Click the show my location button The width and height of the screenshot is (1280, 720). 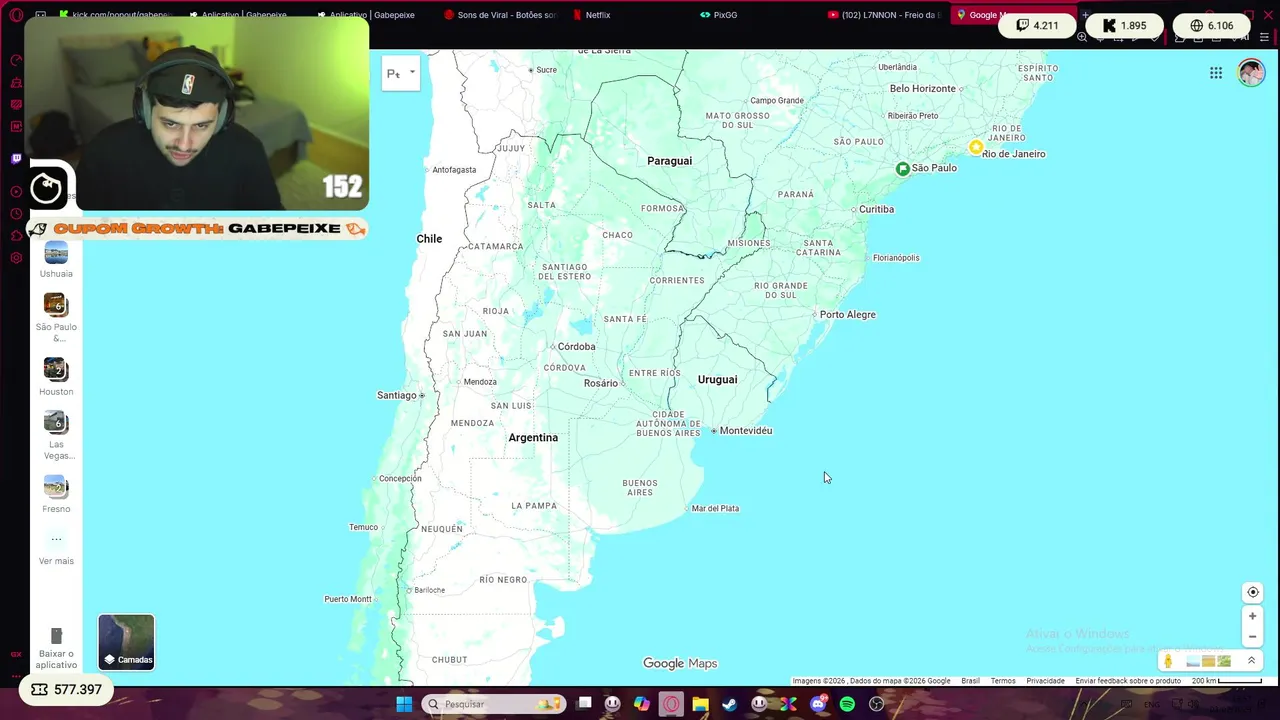pos(1252,592)
